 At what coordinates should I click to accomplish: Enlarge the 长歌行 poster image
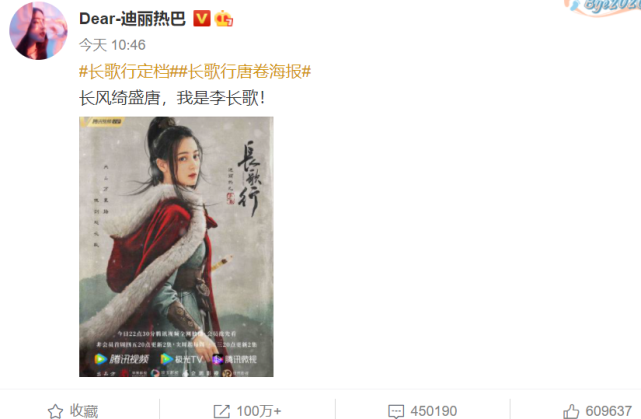click(176, 246)
